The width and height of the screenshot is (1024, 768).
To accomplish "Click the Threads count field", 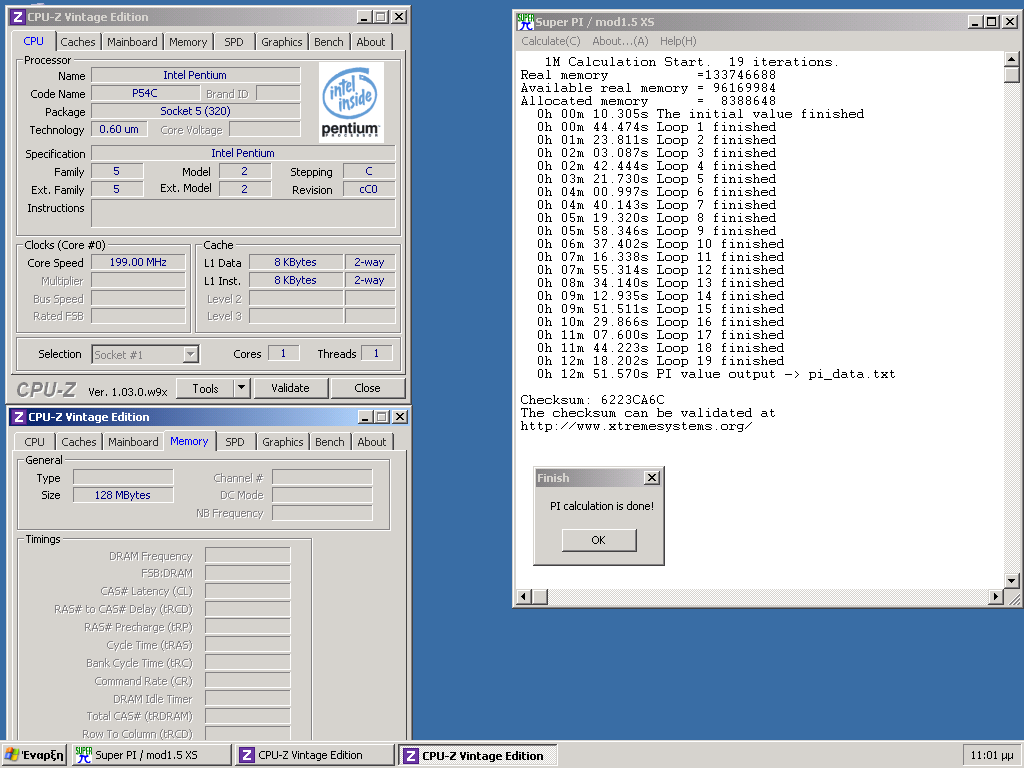I will [376, 353].
